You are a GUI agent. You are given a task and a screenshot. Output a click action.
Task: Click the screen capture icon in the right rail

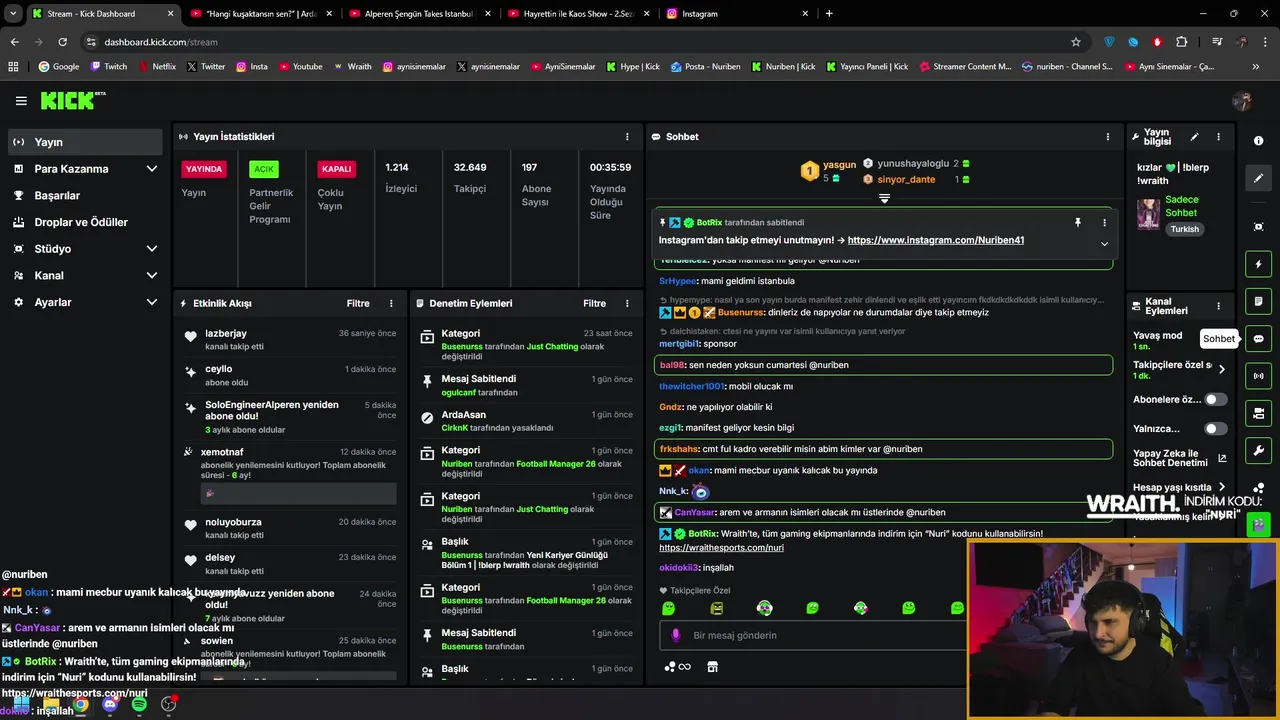(x=1258, y=227)
